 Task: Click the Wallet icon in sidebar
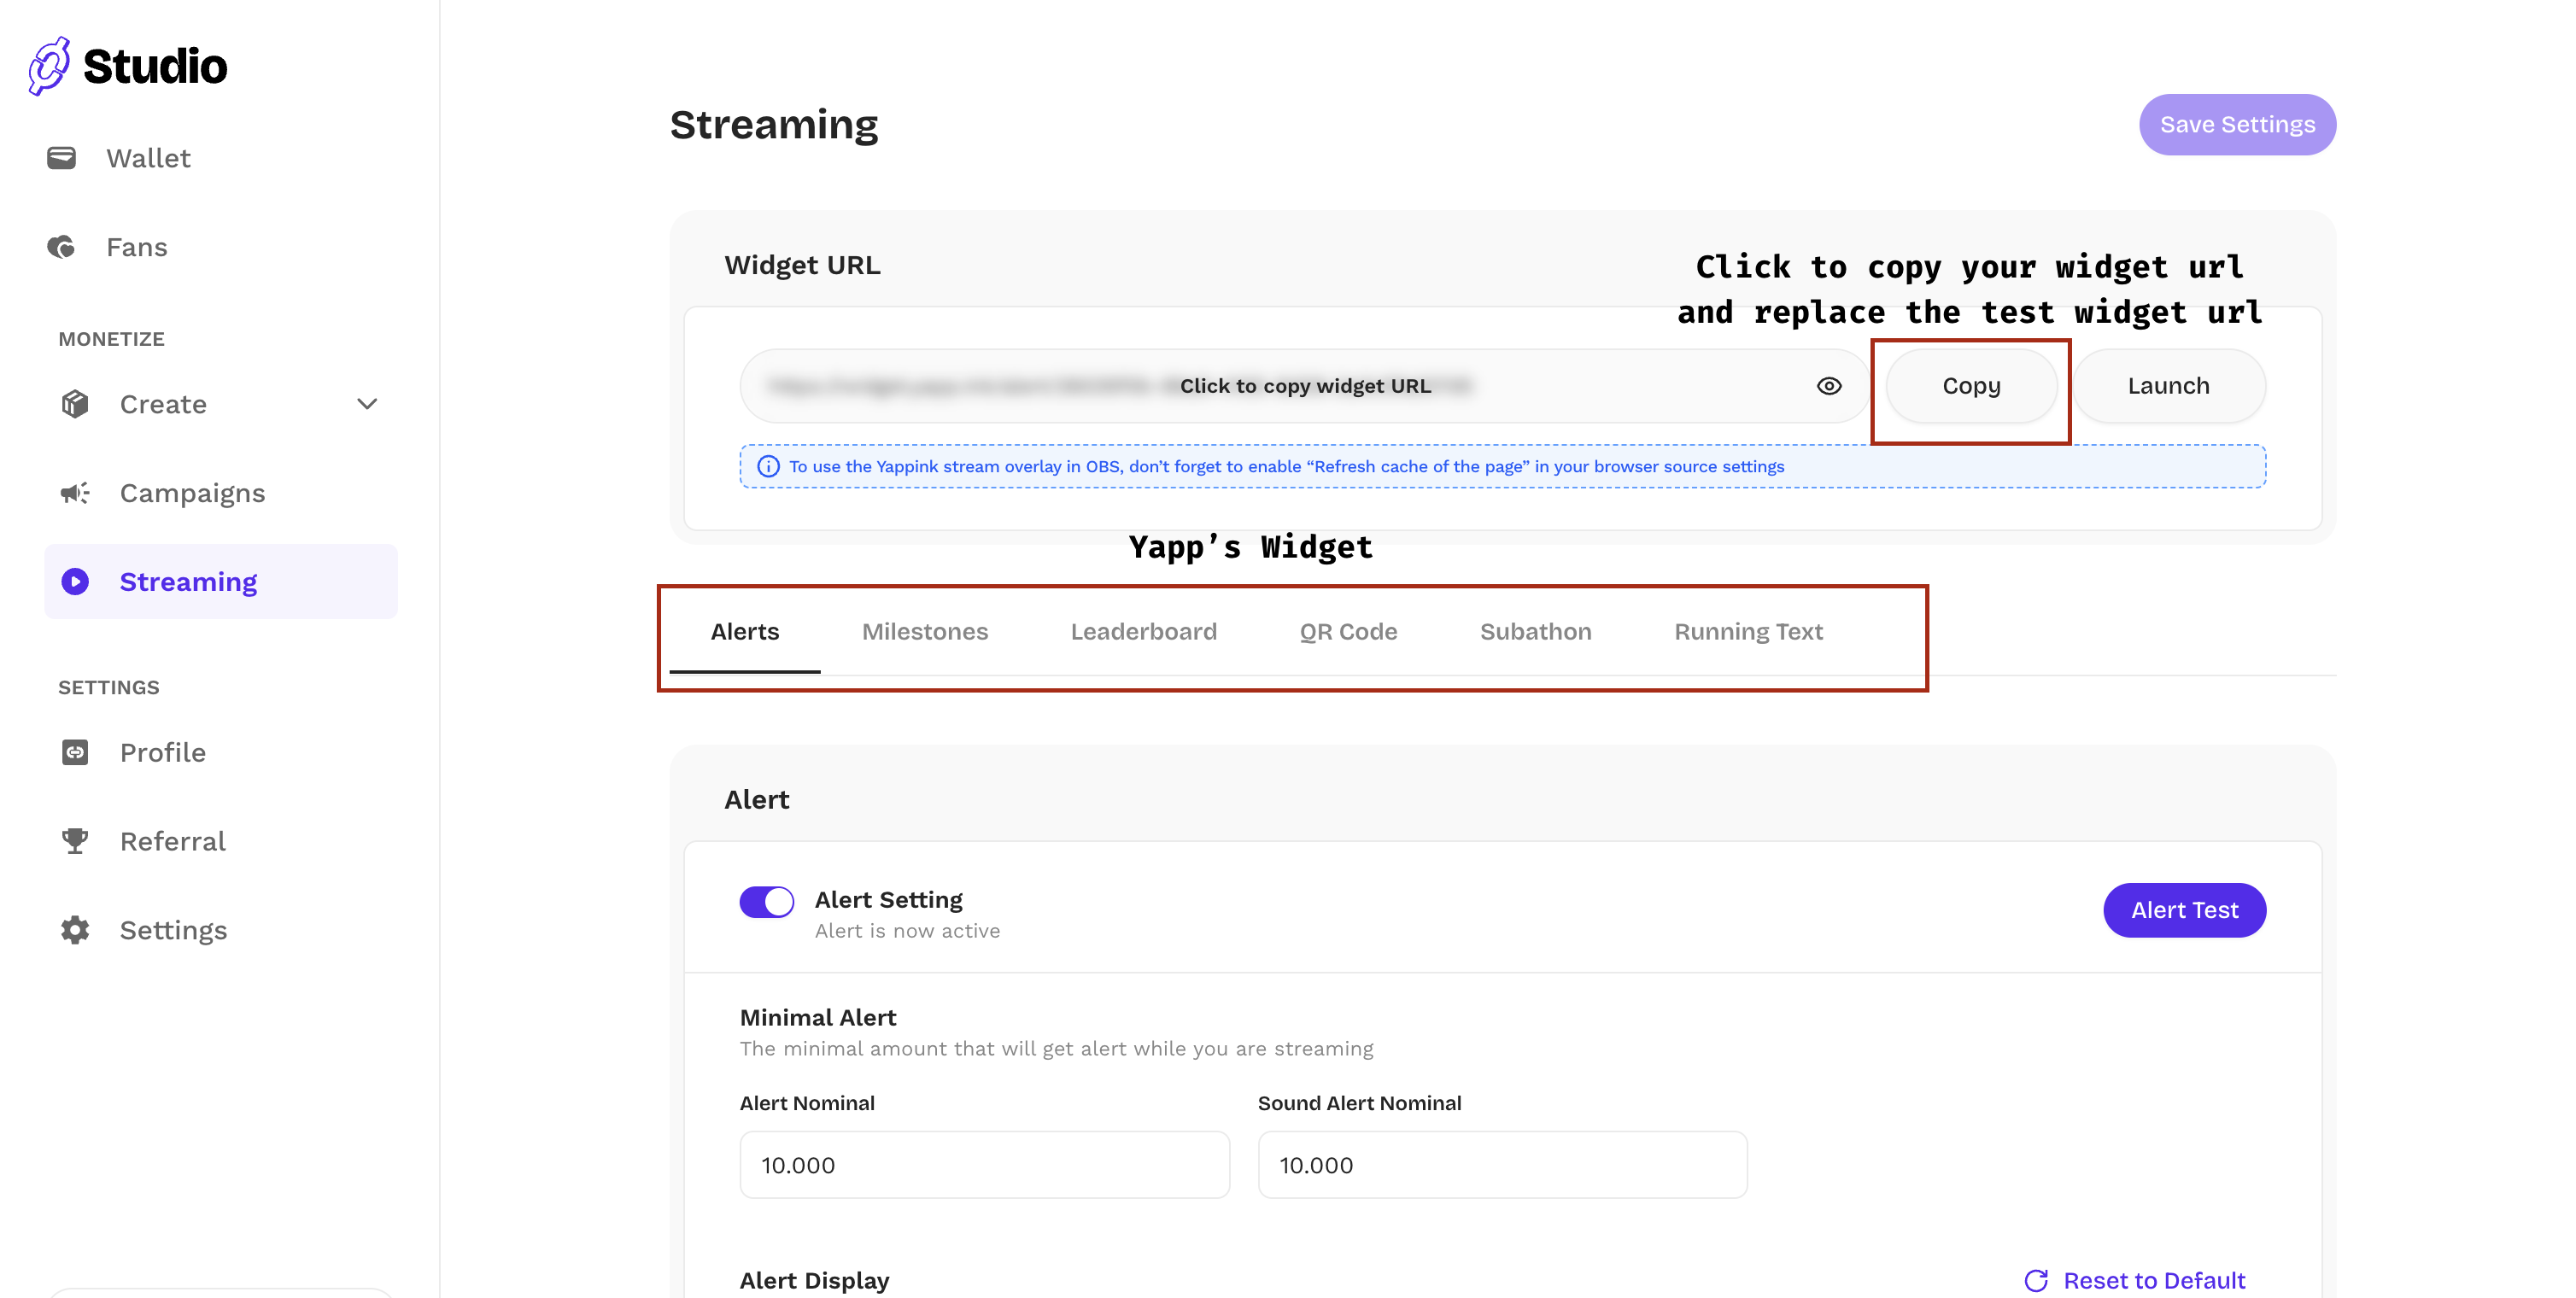coord(61,158)
